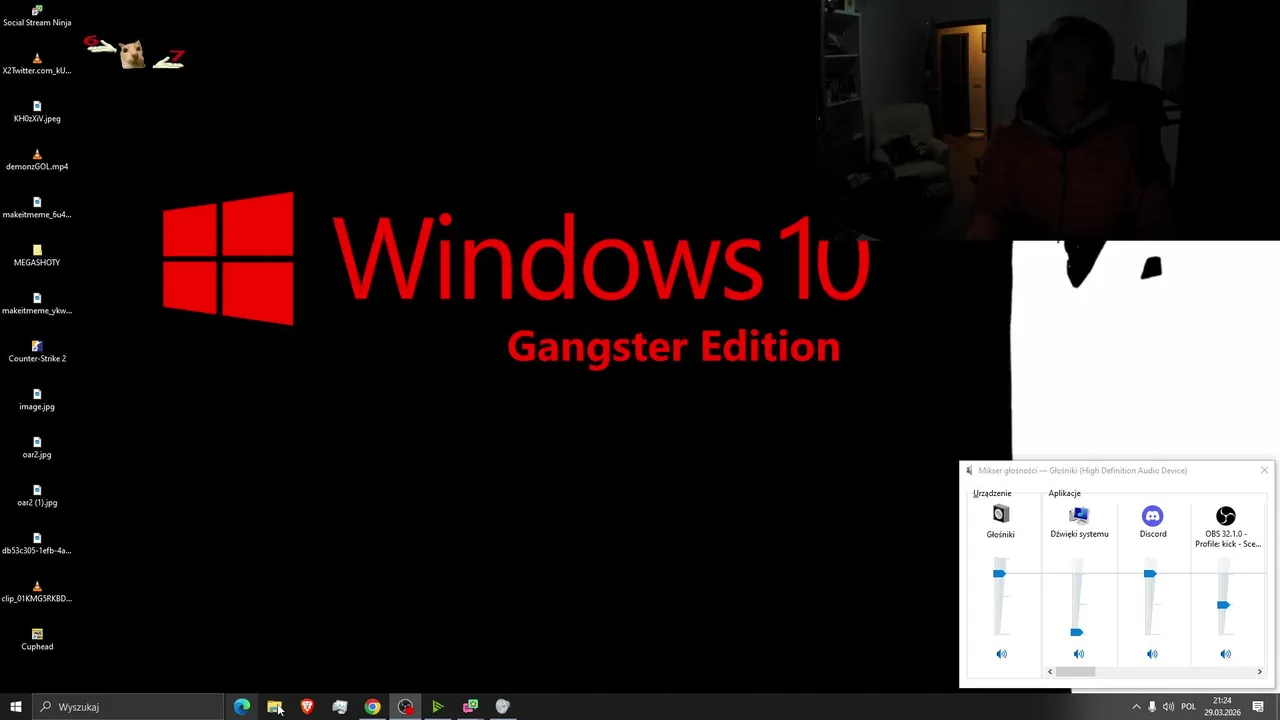Image resolution: width=1280 pixels, height=720 pixels.
Task: Click the microphone tray icon
Action: click(1152, 707)
